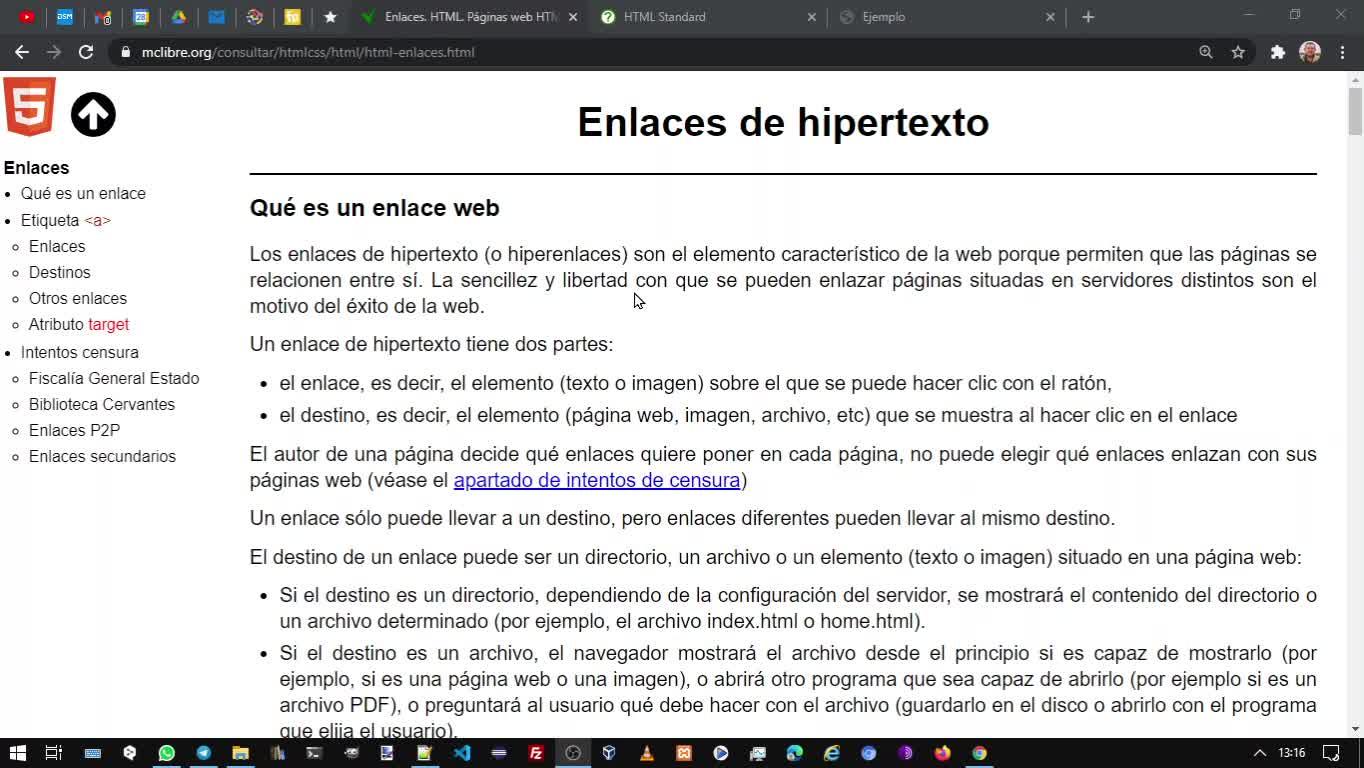Open Task View on the taskbar

pyautogui.click(x=54, y=753)
